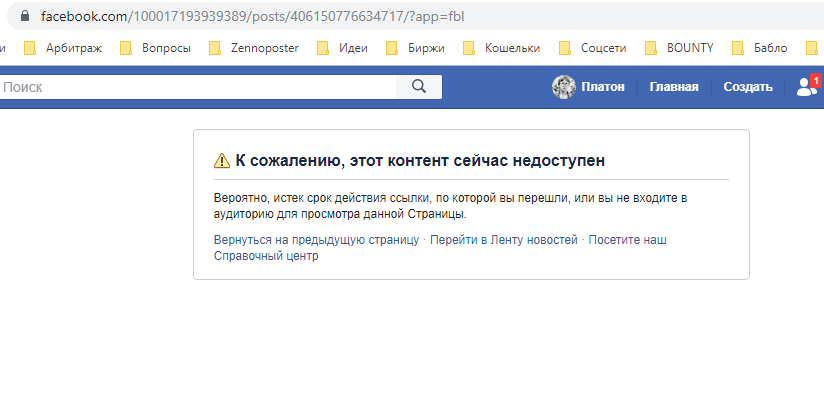Select the facebook.com URL in address bar
Viewport: 824px width, 413px height.
(253, 16)
